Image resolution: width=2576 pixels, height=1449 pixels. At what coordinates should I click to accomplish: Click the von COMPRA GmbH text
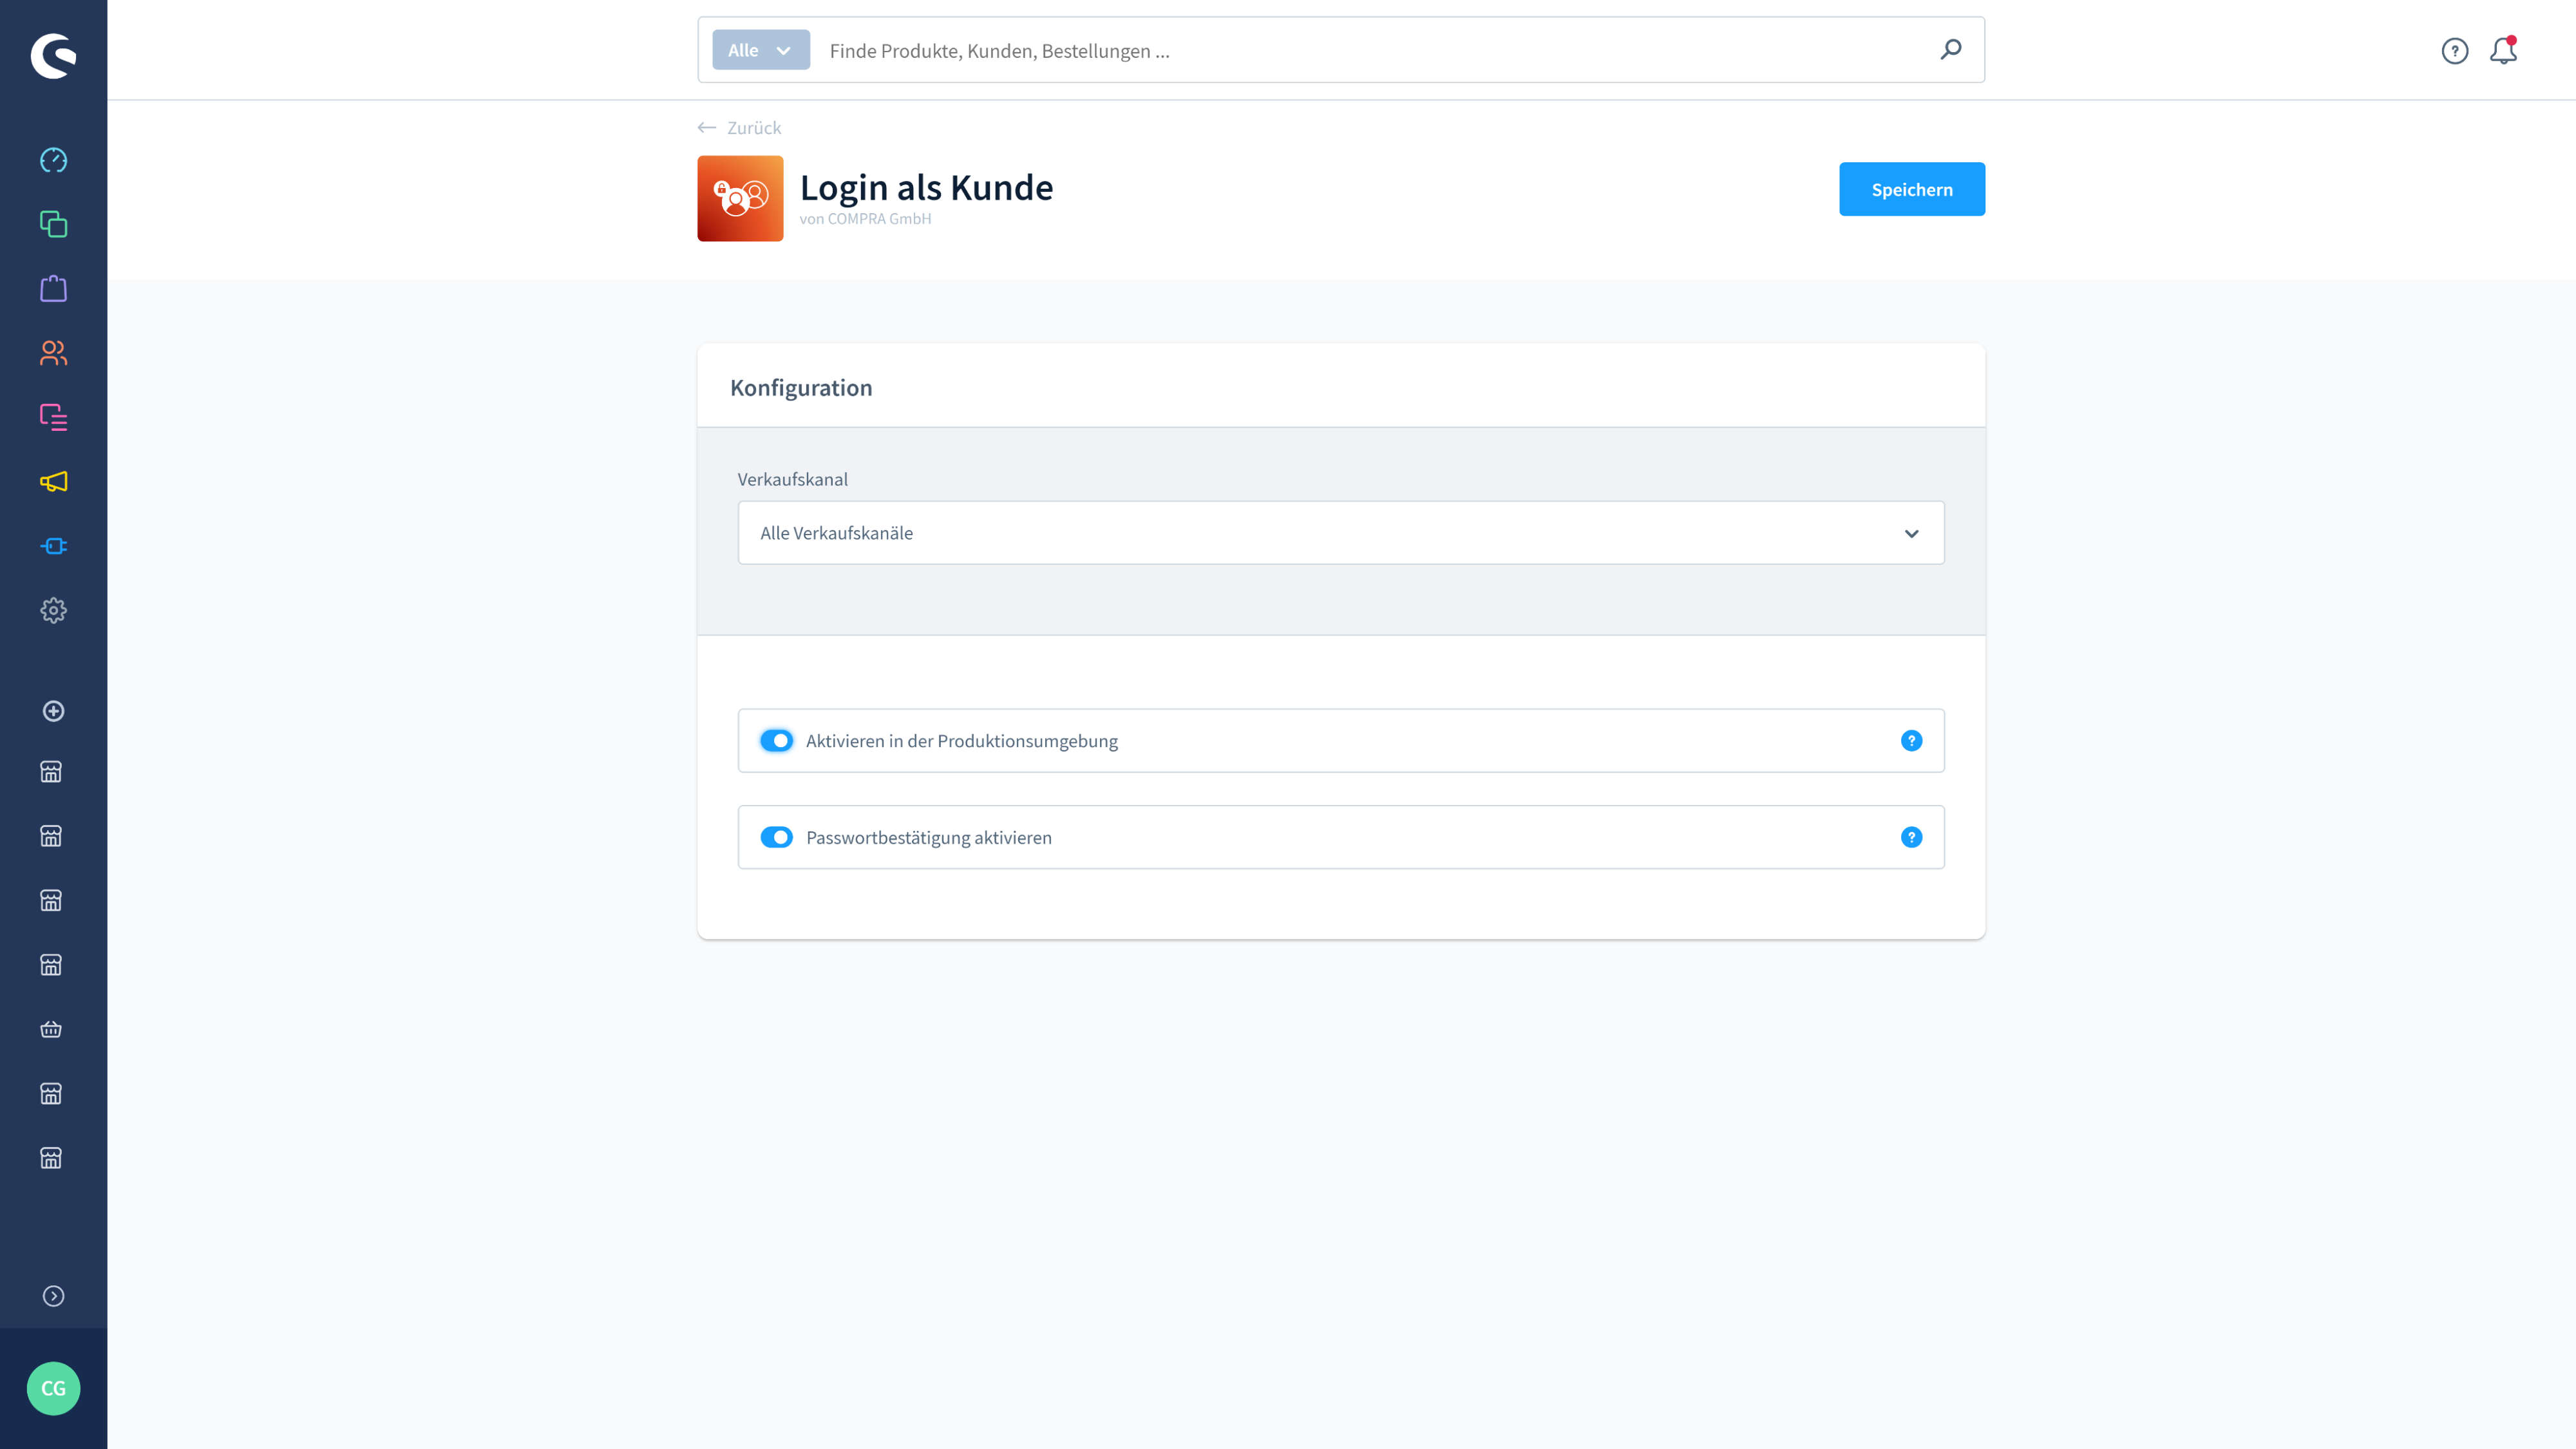[x=865, y=219]
